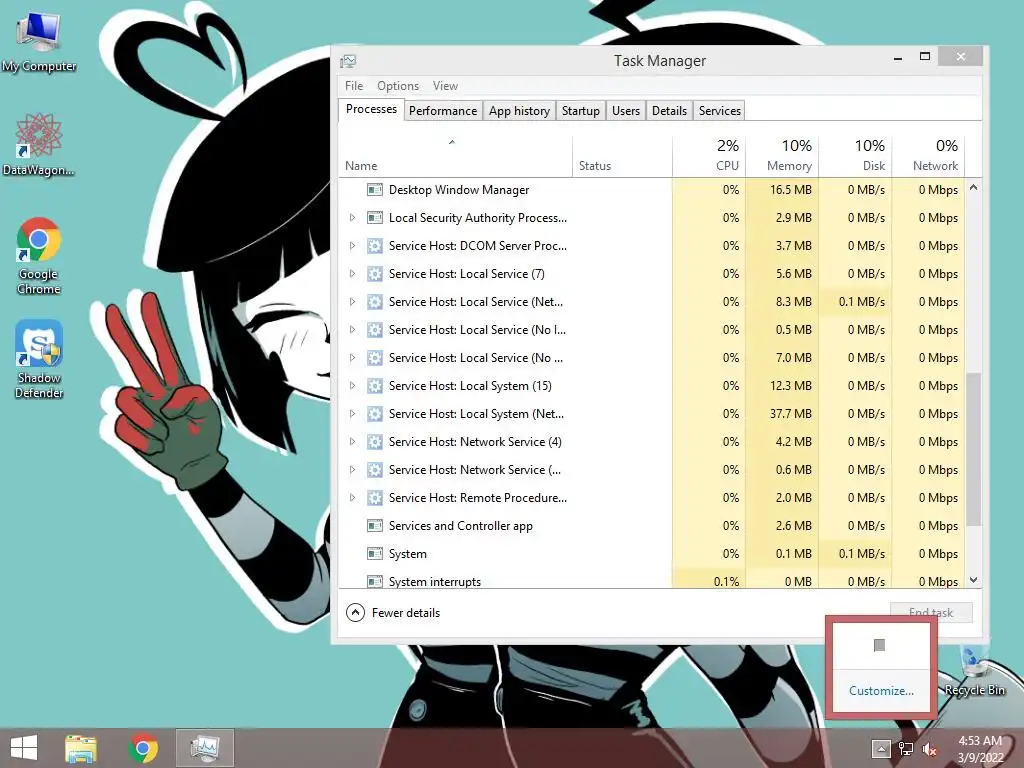Select the DataWagon desktop shortcut
Screen dimensions: 1024x768
39,145
